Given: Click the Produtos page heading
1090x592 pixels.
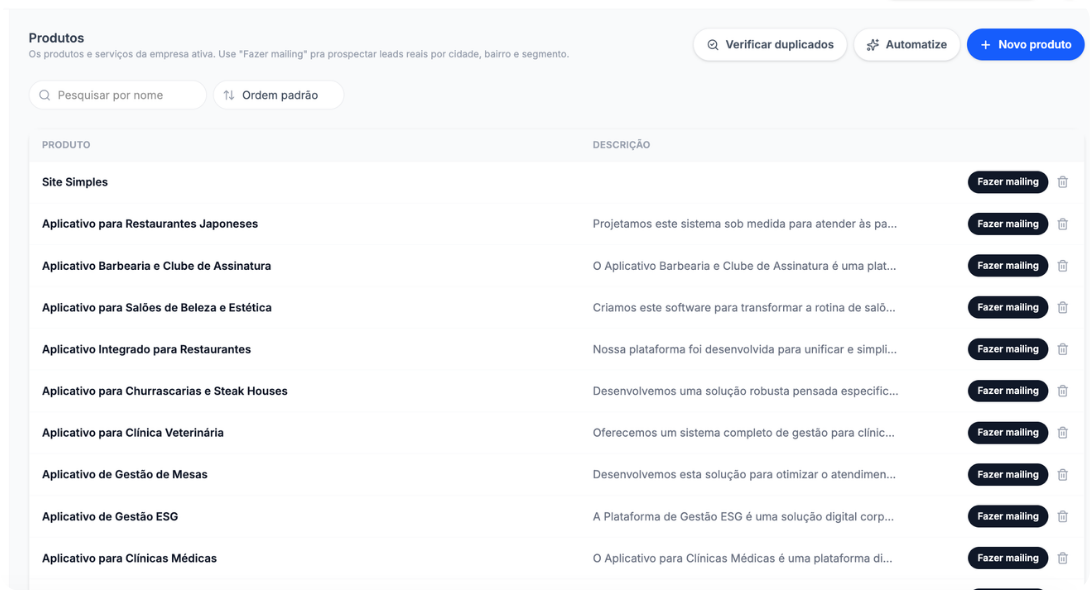Looking at the screenshot, I should 56,38.
